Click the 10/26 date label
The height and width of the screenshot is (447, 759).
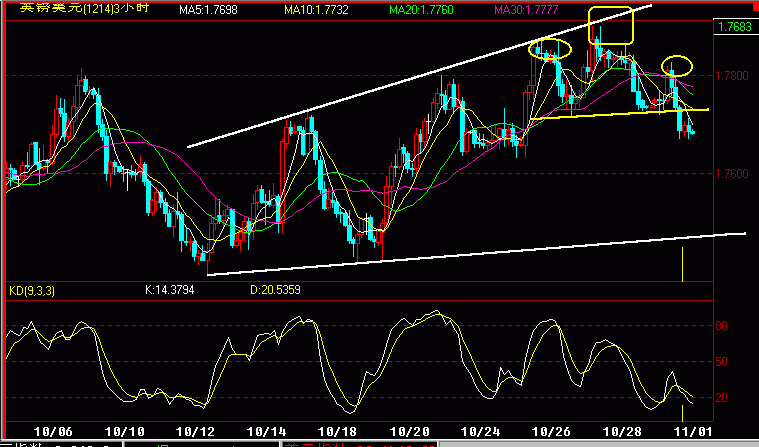tap(551, 431)
